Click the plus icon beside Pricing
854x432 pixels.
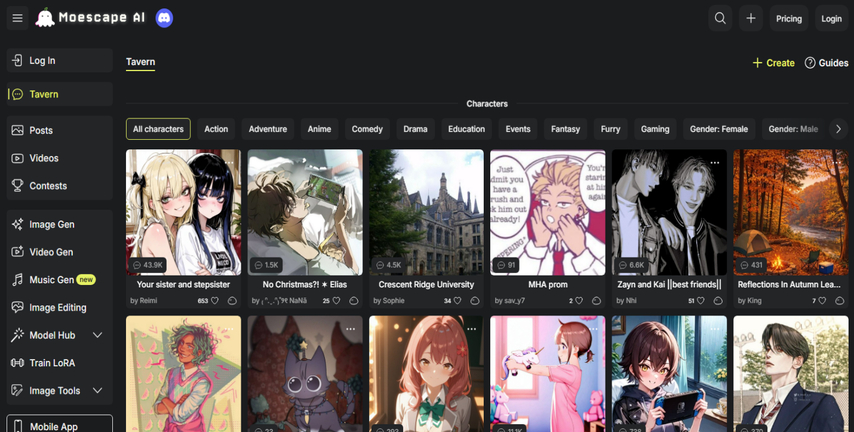point(751,18)
